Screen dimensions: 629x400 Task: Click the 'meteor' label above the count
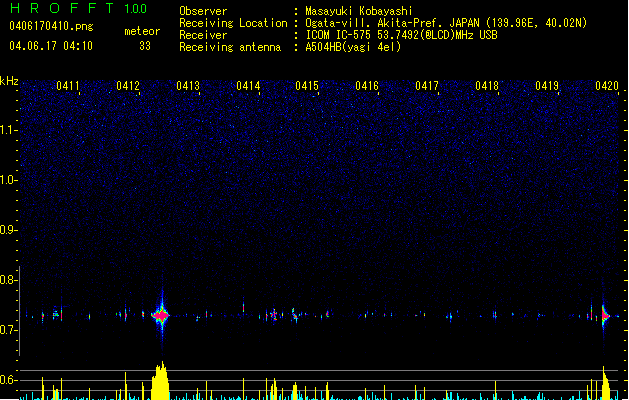pyautogui.click(x=142, y=31)
